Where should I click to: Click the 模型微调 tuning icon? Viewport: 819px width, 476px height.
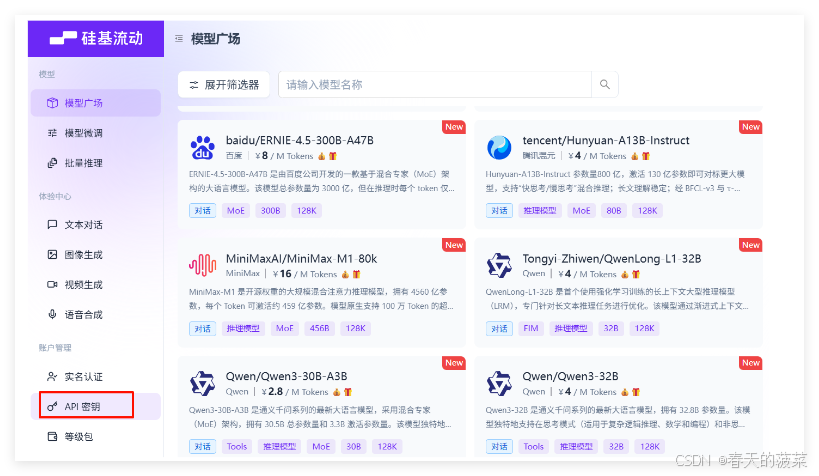[x=52, y=133]
